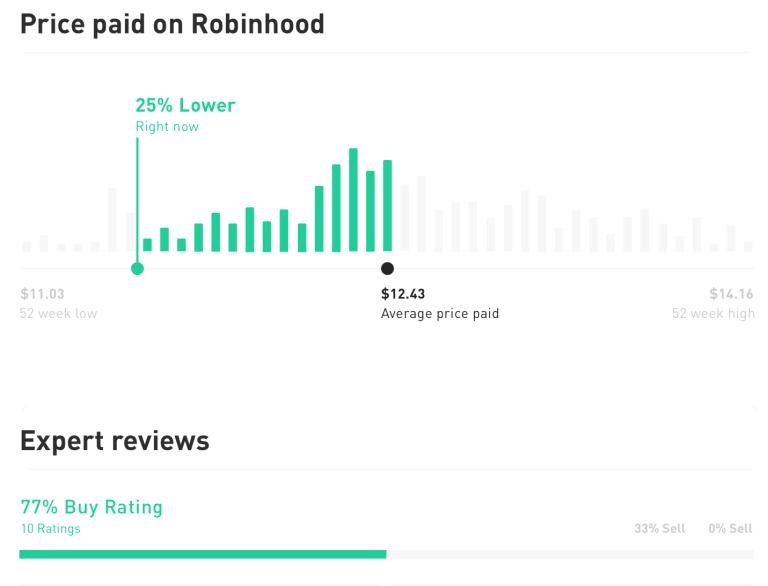Click the black average price dot

[388, 268]
